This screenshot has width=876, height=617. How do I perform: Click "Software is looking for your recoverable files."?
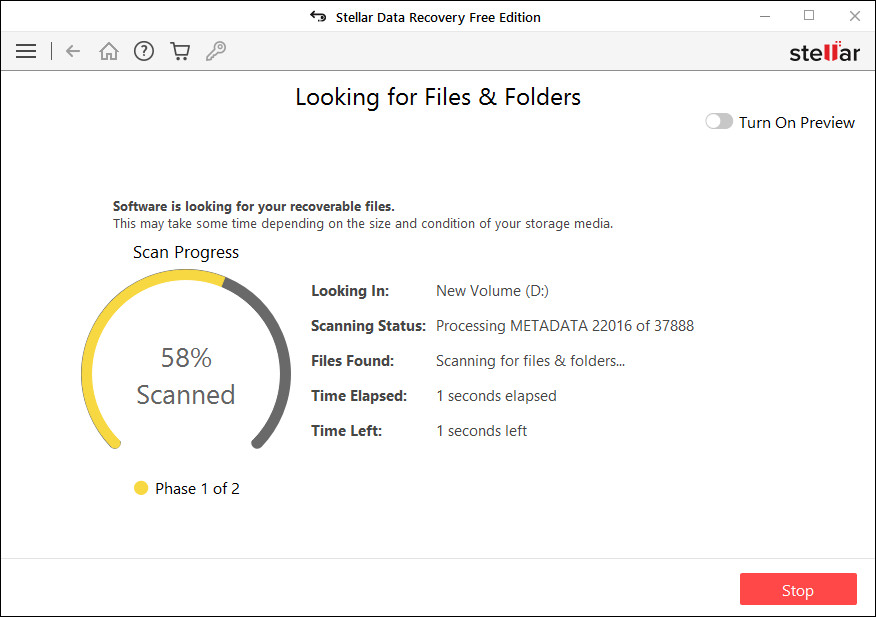[x=254, y=206]
